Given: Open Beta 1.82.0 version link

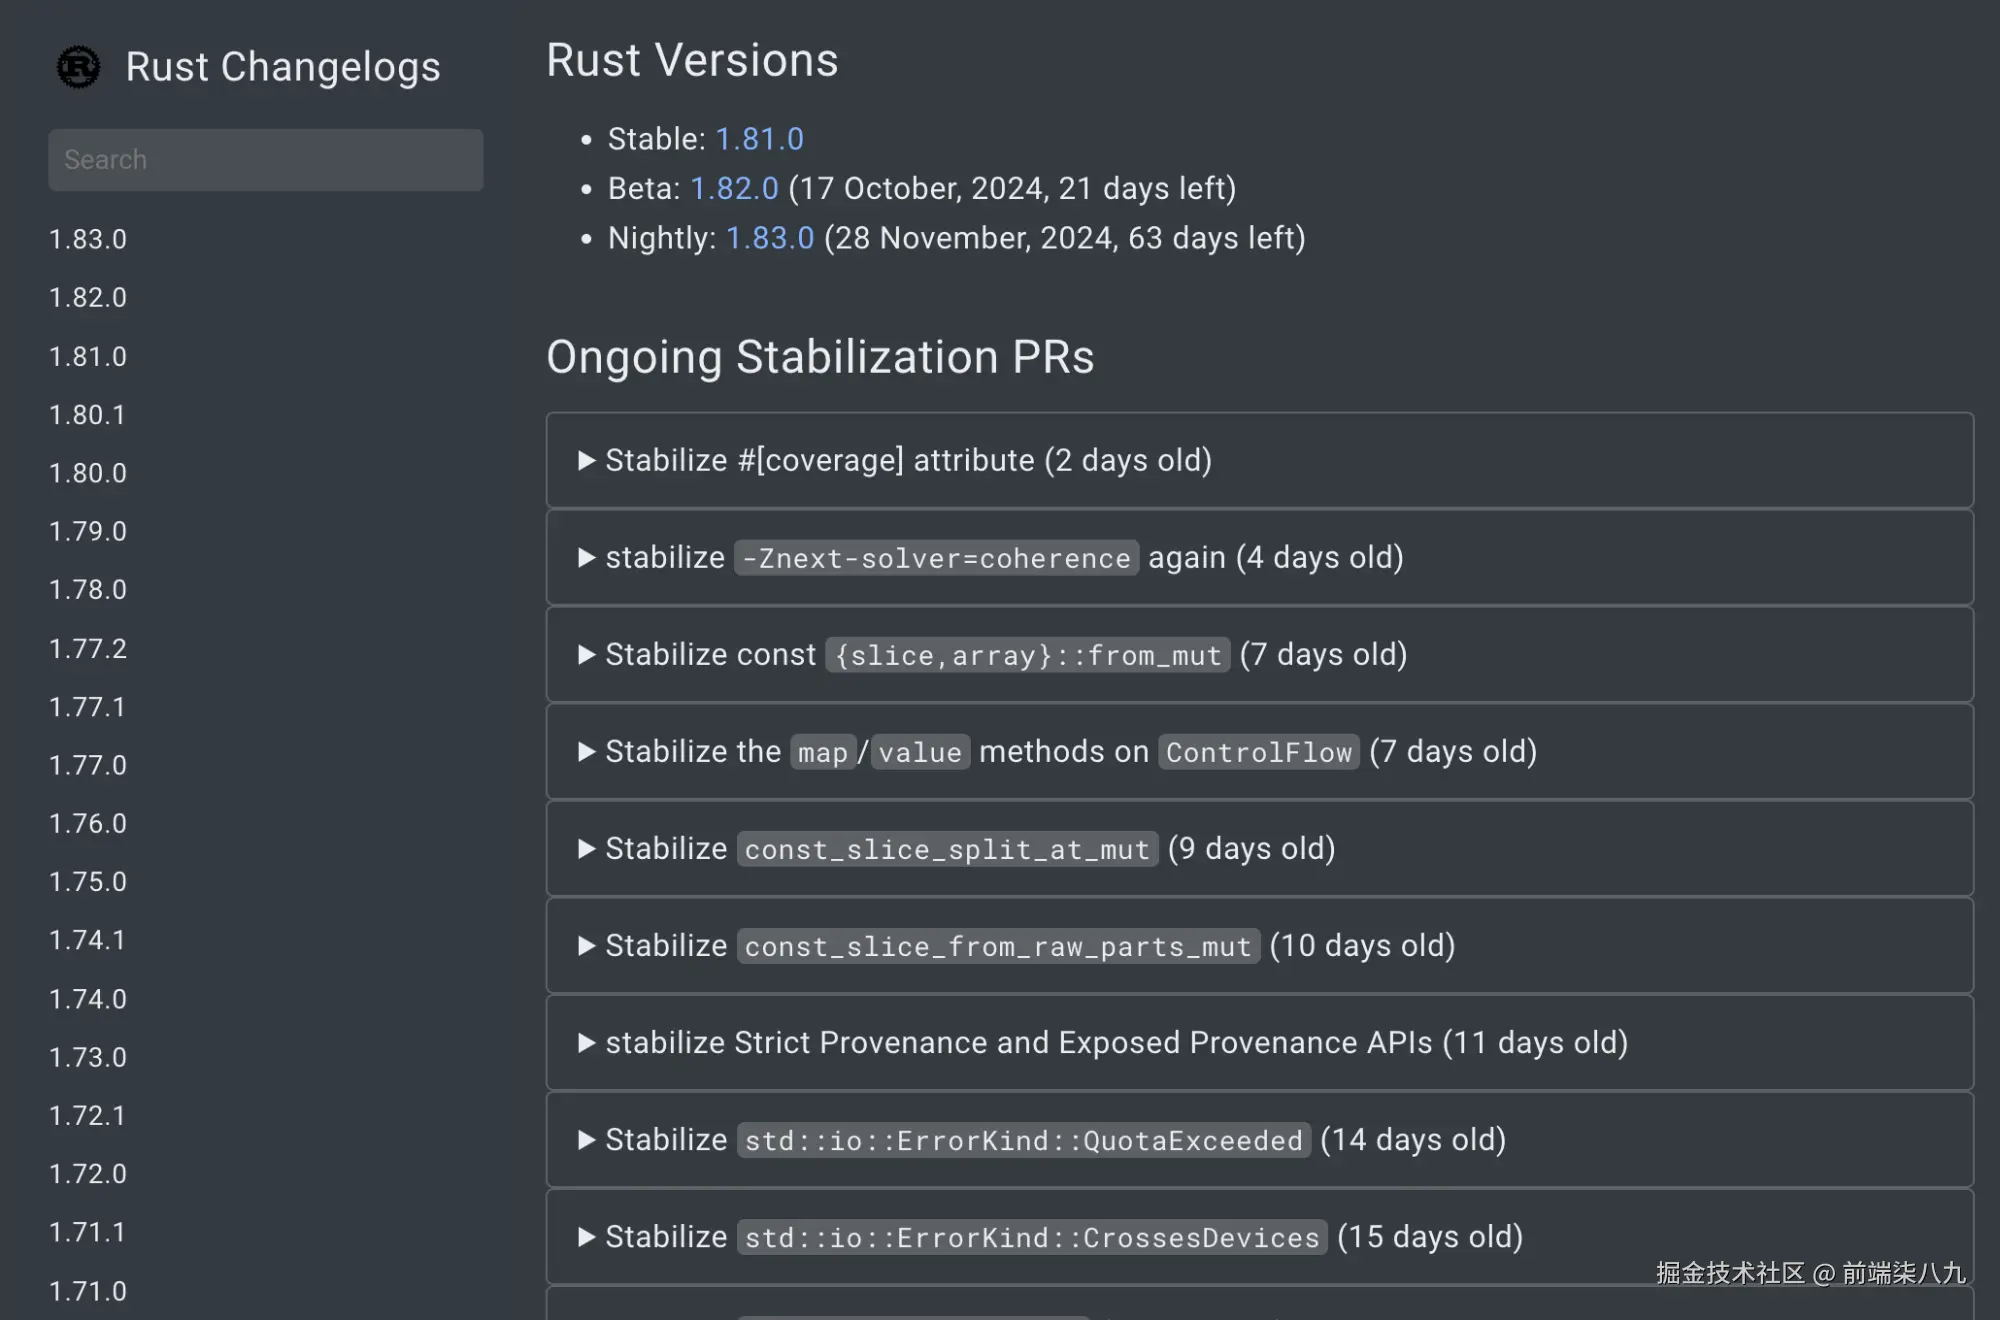Looking at the screenshot, I should point(734,189).
